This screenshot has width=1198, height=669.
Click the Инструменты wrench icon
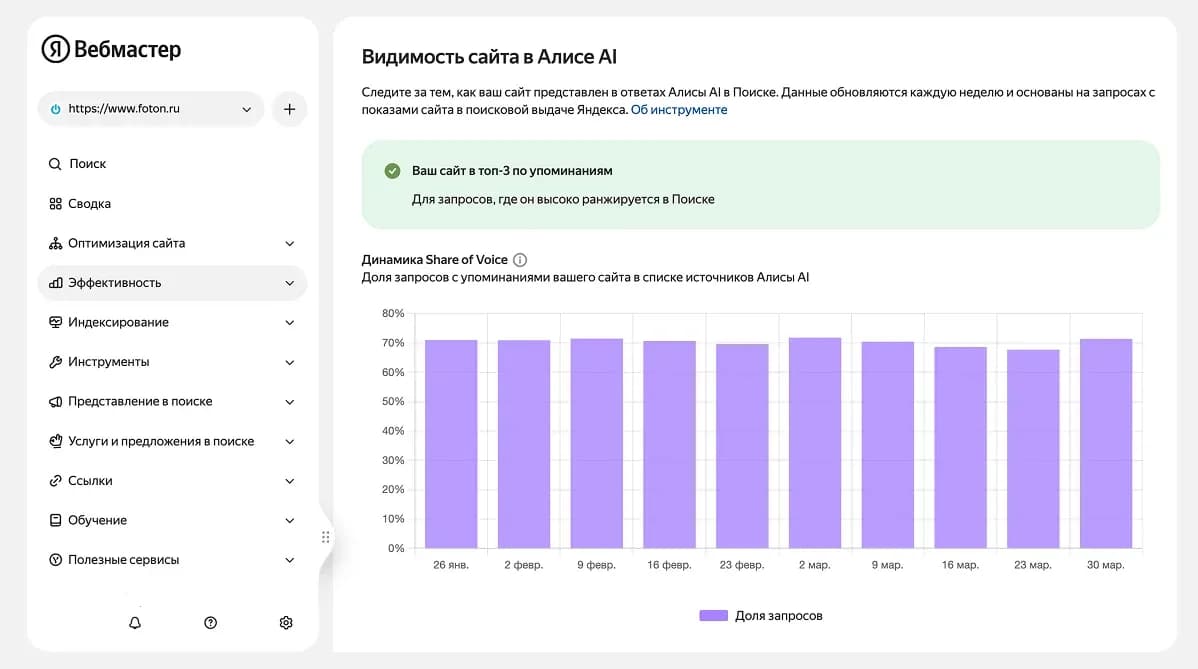[x=55, y=362]
